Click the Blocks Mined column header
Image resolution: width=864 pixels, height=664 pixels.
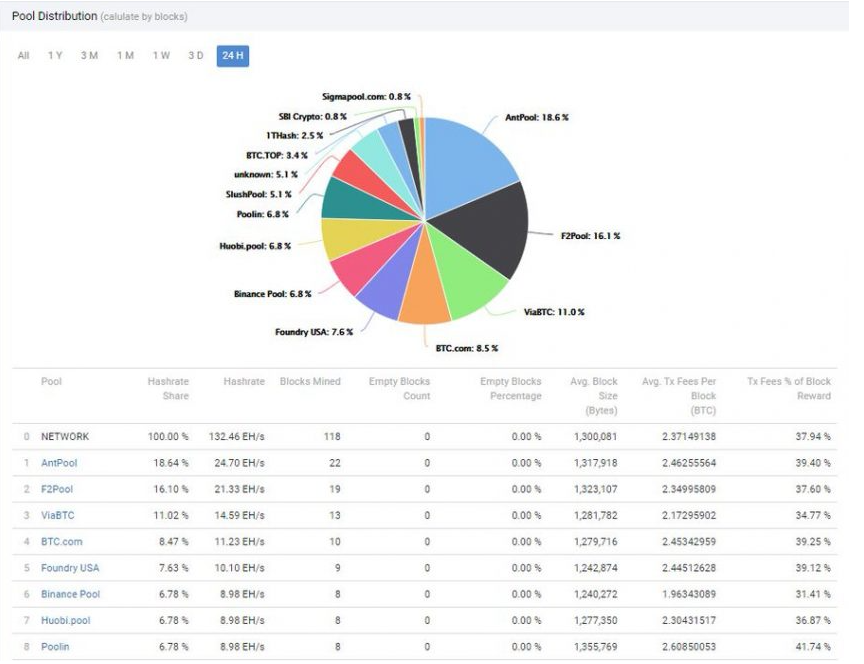[310, 381]
